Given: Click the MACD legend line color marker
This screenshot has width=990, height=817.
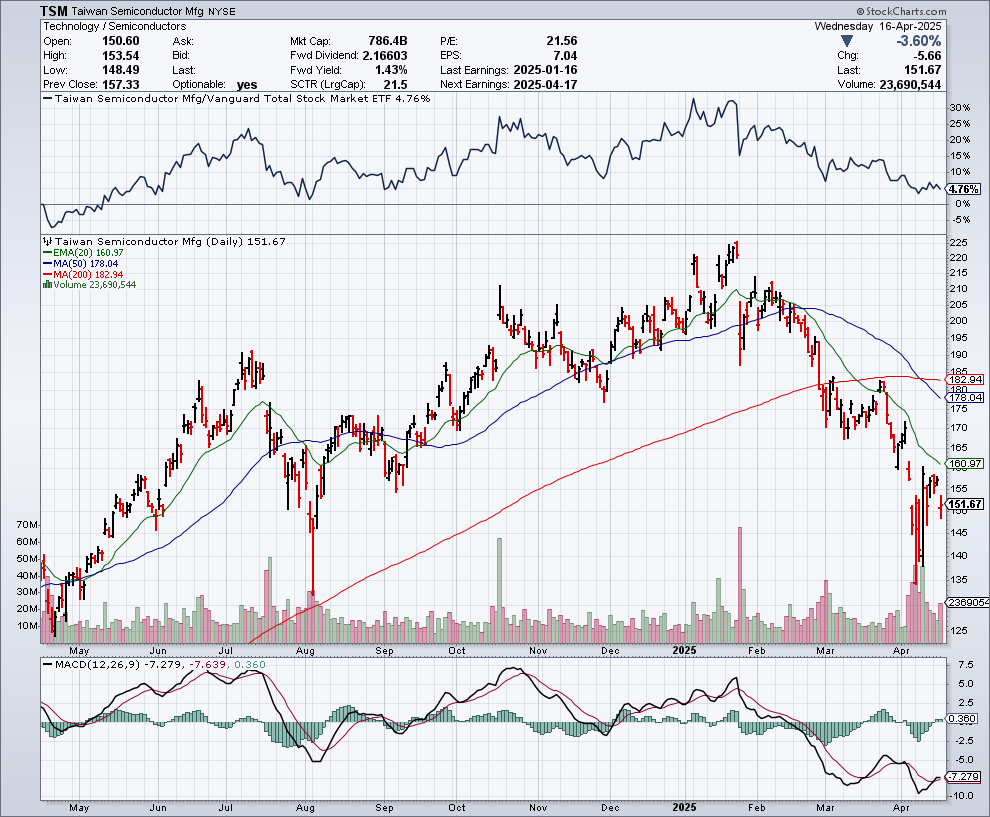Looking at the screenshot, I should tap(47, 664).
